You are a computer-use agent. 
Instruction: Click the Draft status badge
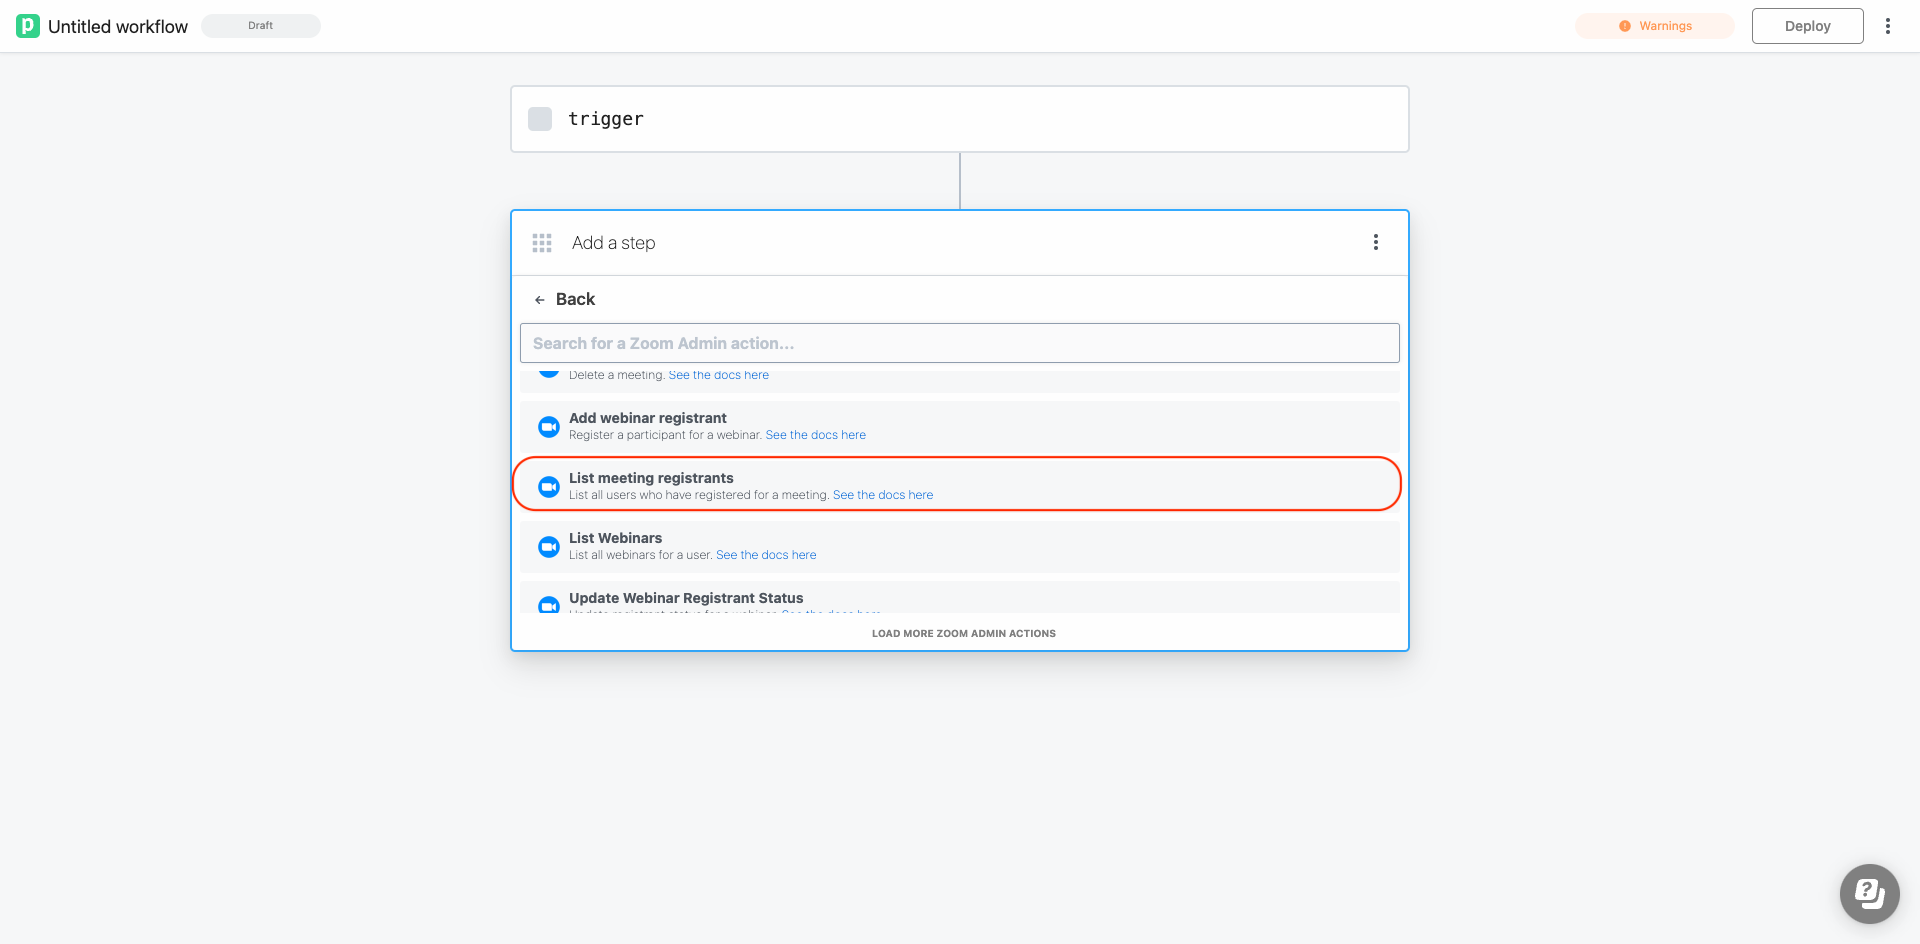pos(260,25)
